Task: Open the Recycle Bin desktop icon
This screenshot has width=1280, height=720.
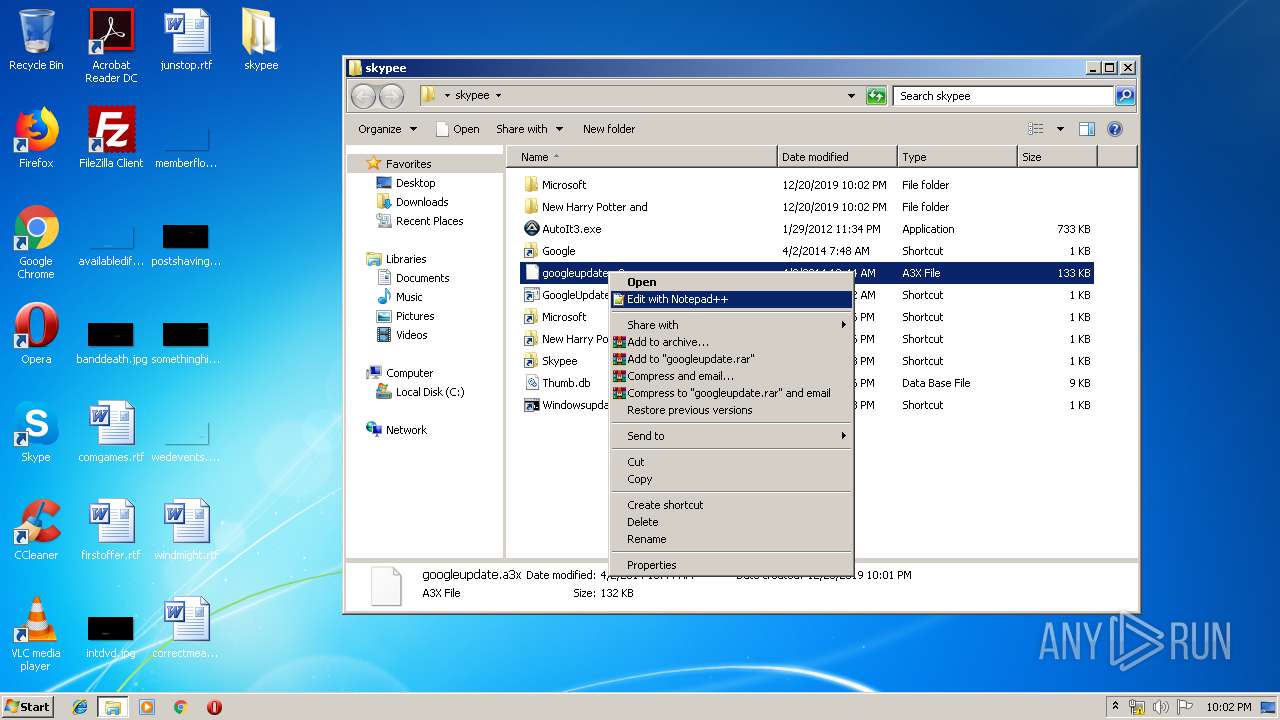Action: (36, 41)
